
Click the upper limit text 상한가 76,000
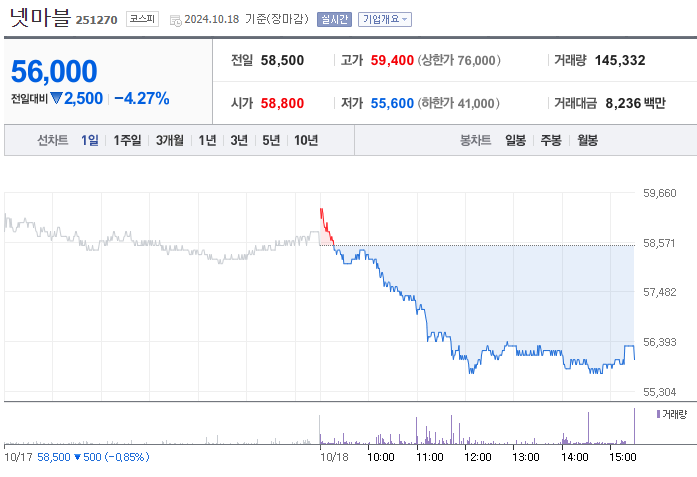pyautogui.click(x=459, y=60)
